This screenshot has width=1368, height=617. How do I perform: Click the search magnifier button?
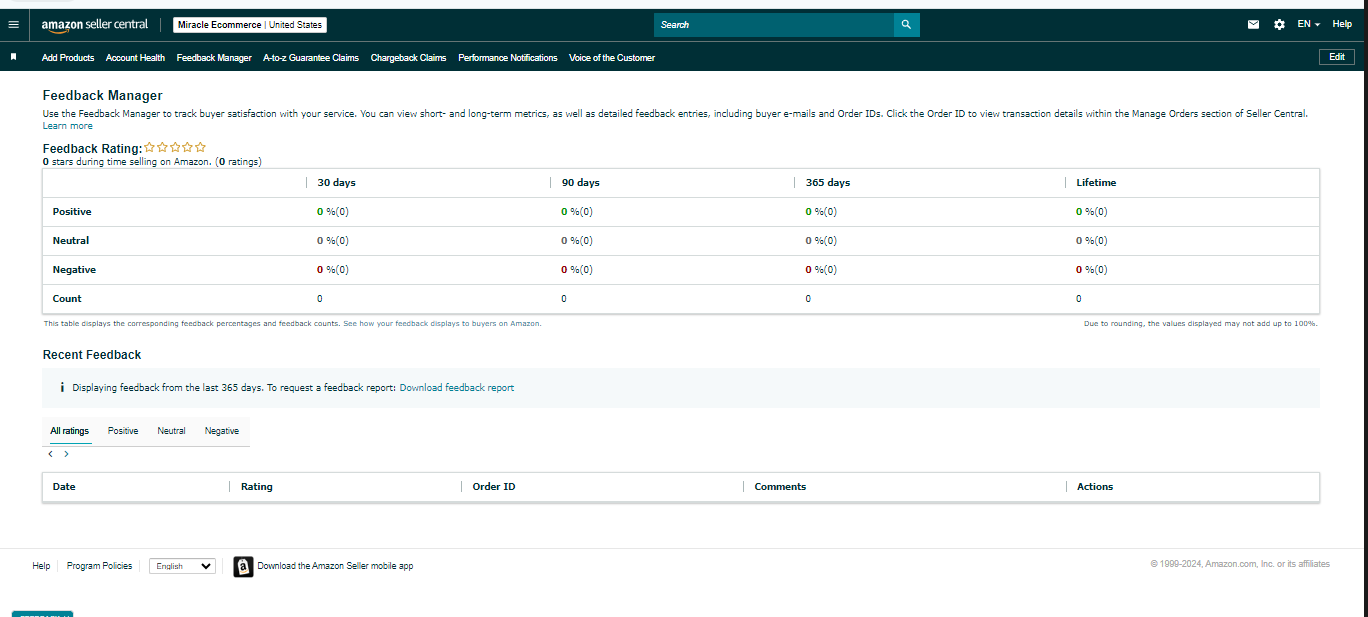tap(906, 25)
